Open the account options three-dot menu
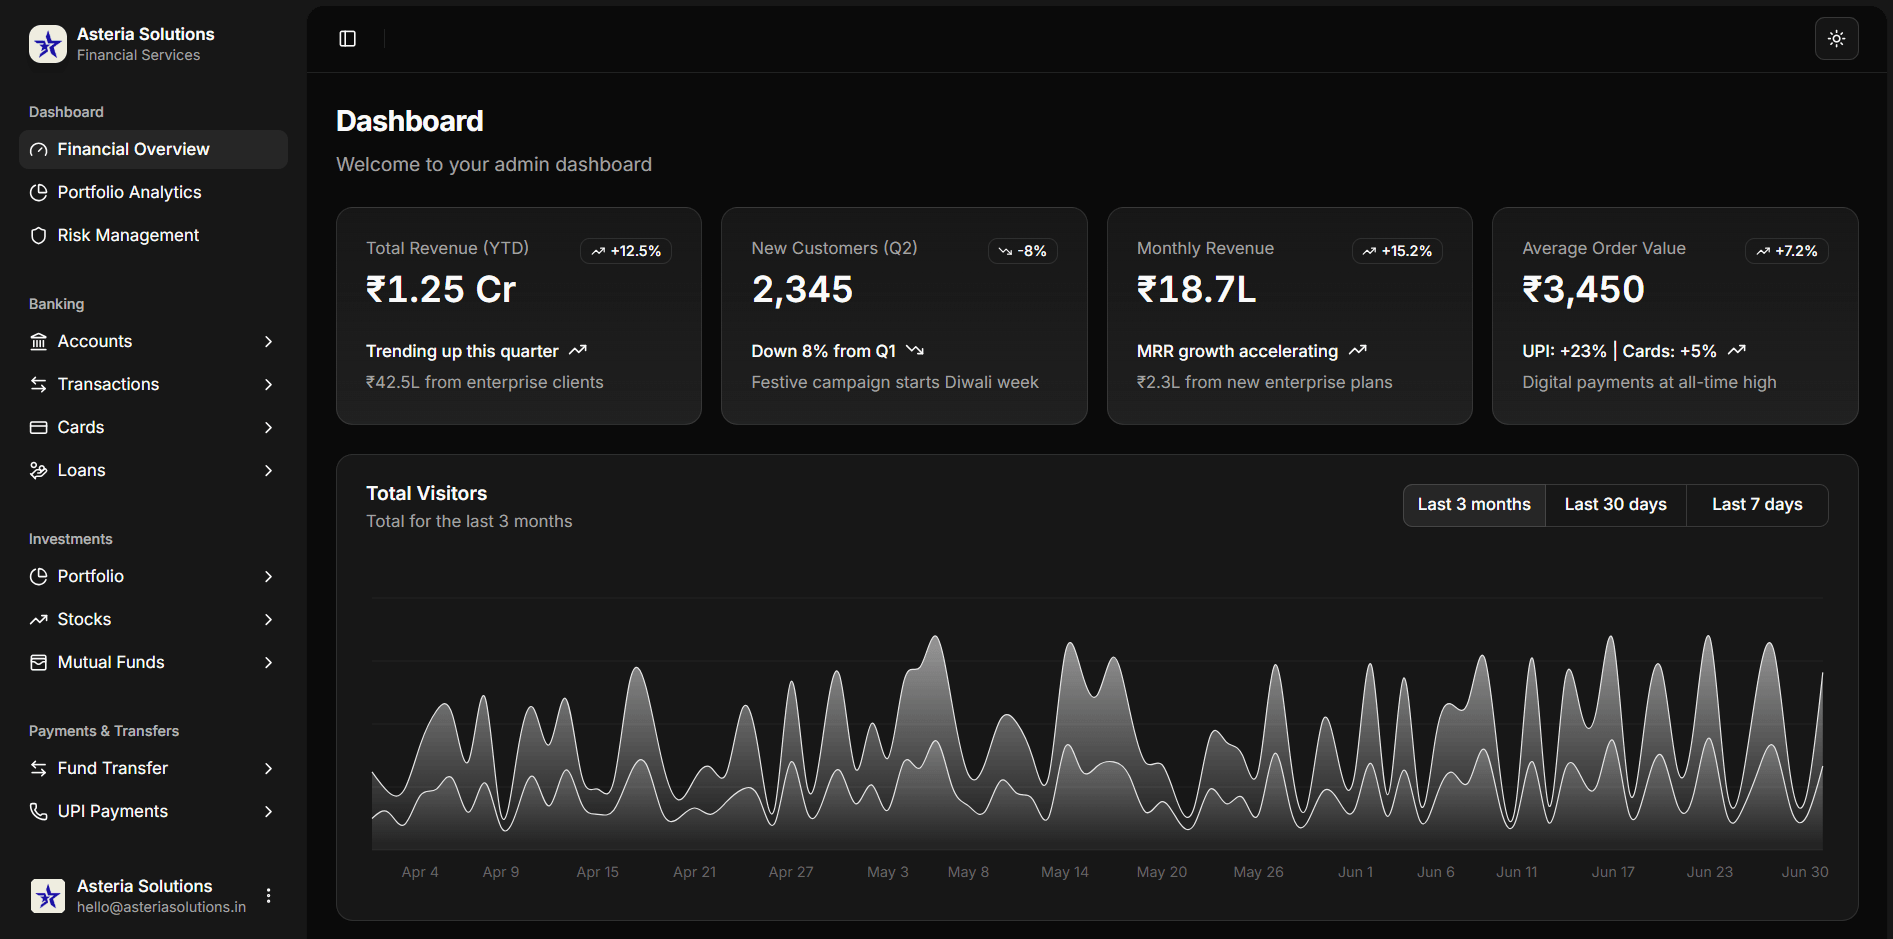Screen dimensions: 1893x939 tap(268, 896)
